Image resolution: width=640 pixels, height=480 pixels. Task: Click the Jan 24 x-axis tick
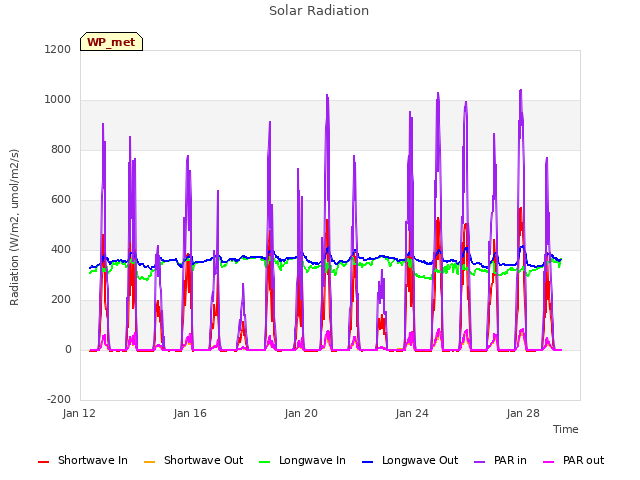[412, 413]
